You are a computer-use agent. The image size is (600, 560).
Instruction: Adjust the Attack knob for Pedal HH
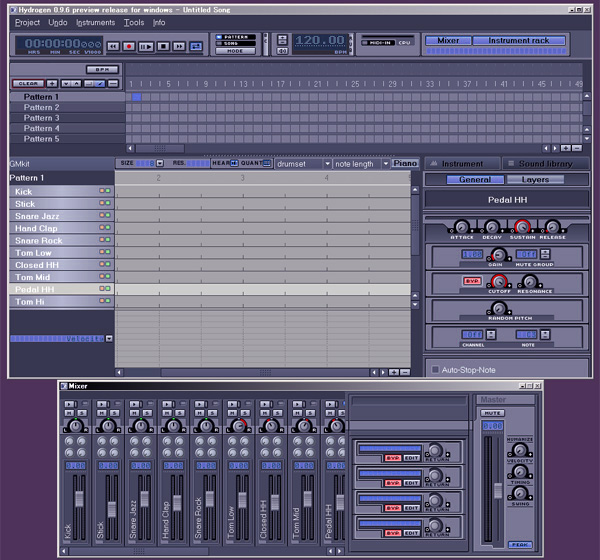[461, 228]
